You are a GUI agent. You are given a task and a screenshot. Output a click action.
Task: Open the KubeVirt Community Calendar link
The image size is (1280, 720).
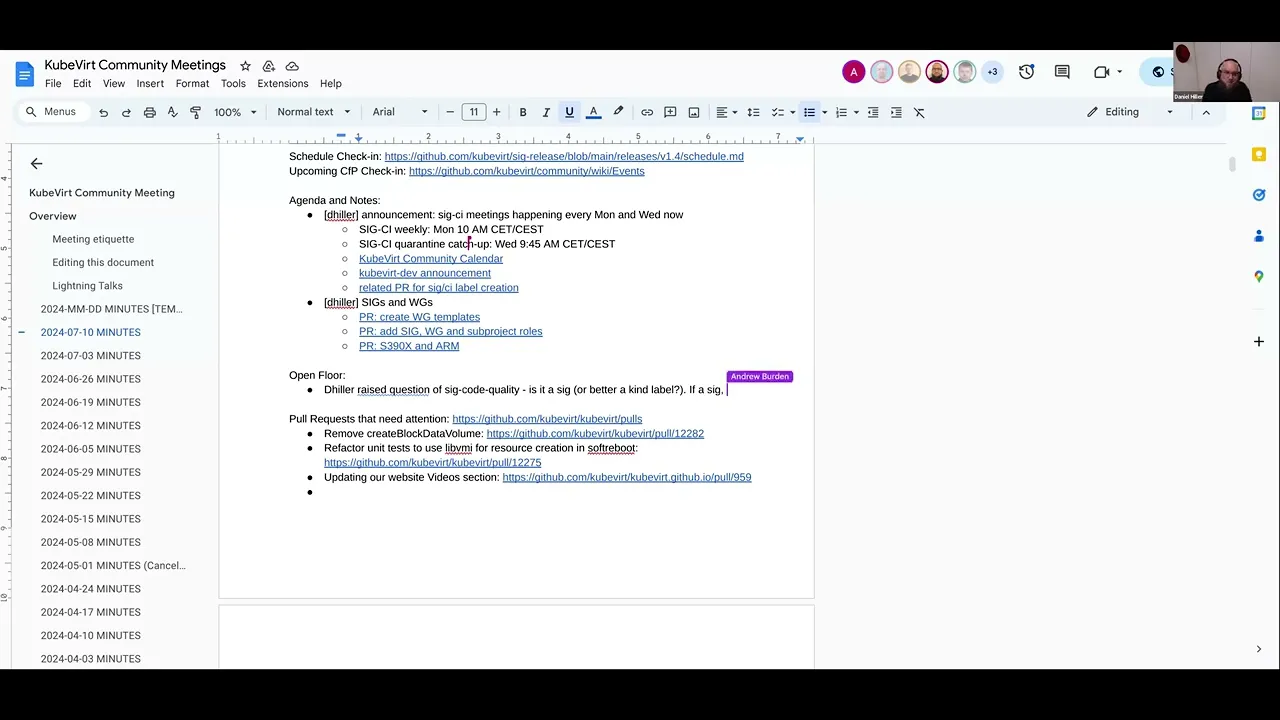[x=431, y=259]
